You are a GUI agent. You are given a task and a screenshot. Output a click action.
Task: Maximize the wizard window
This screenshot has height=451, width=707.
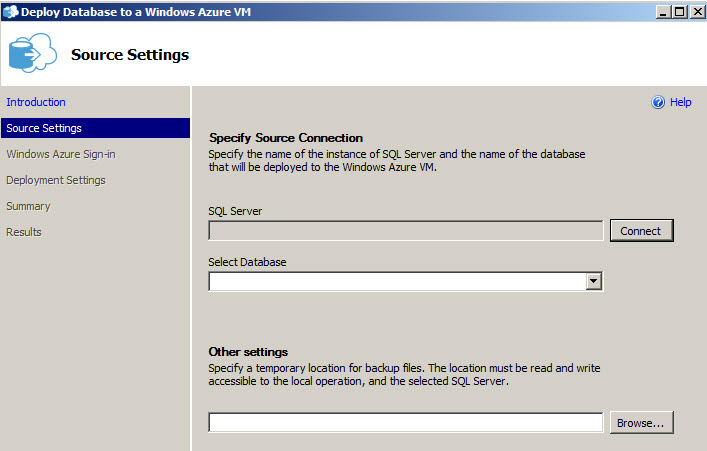click(x=679, y=12)
